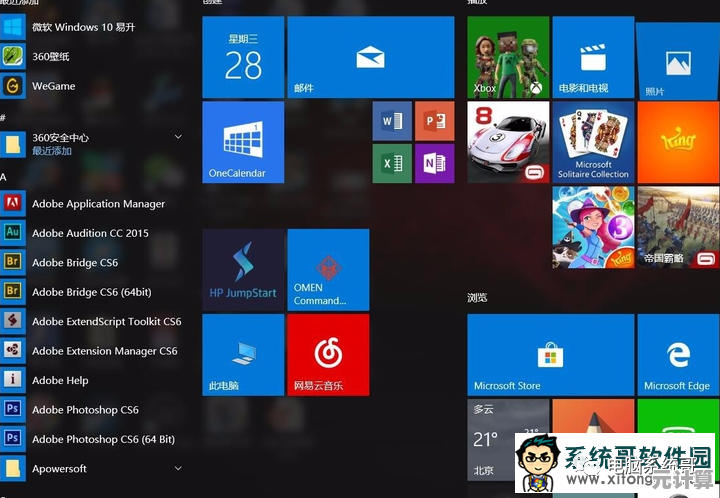The width and height of the screenshot is (720, 498).
Task: Open the 电影和电视 tile
Action: click(x=593, y=57)
